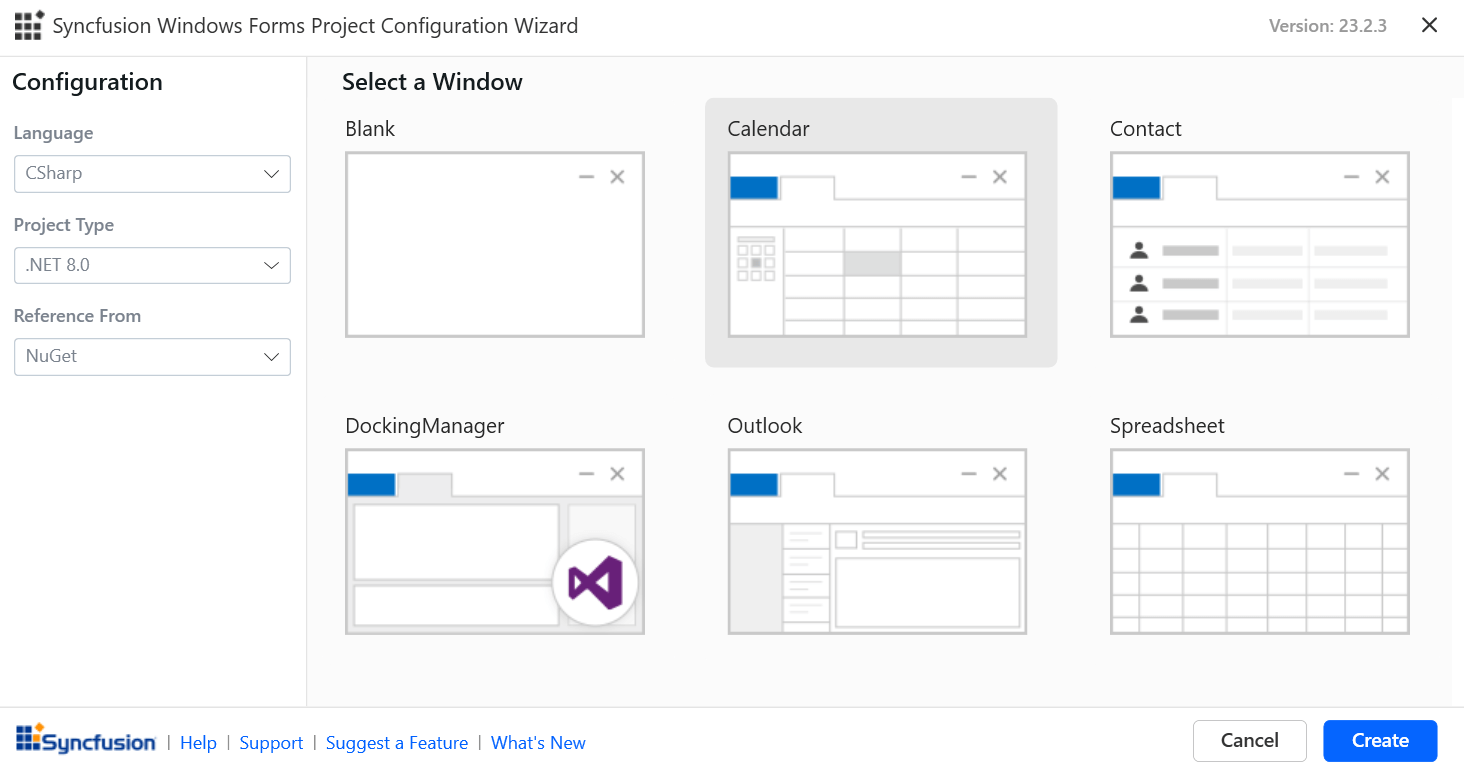Expand the Project Type .NET 8.0 dropdown

[152, 266]
